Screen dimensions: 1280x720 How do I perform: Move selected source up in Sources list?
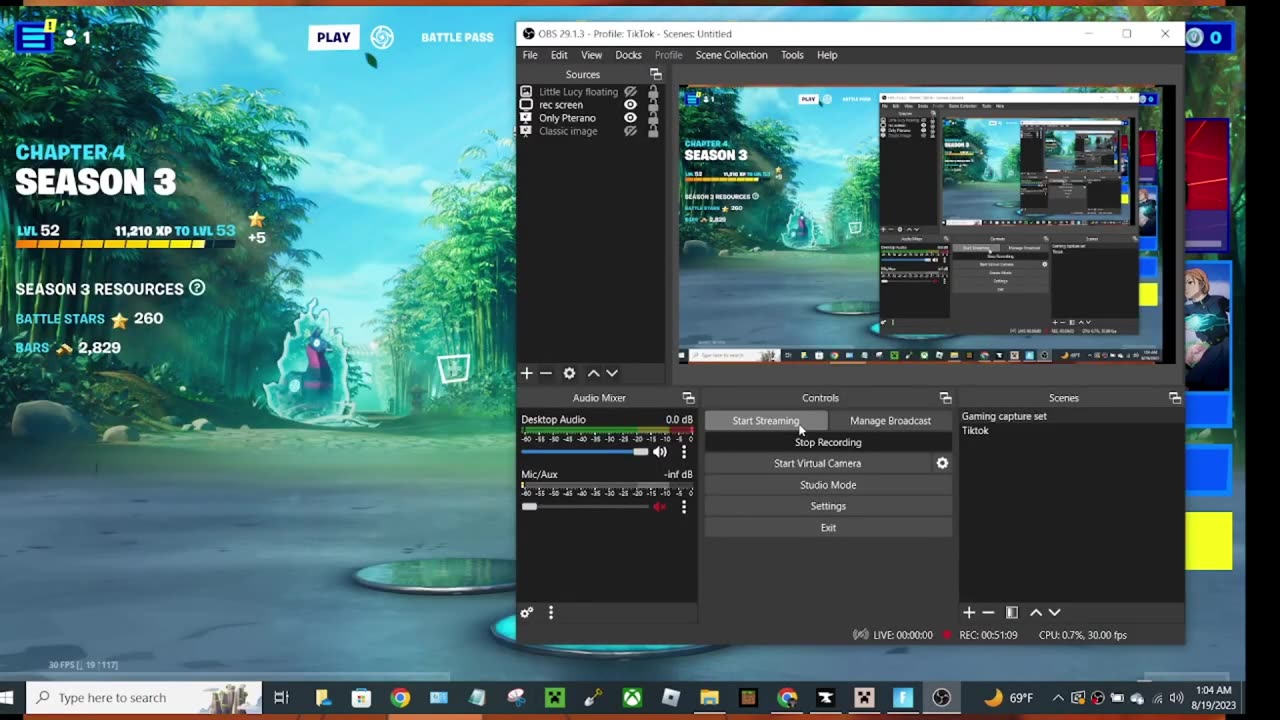pos(593,373)
